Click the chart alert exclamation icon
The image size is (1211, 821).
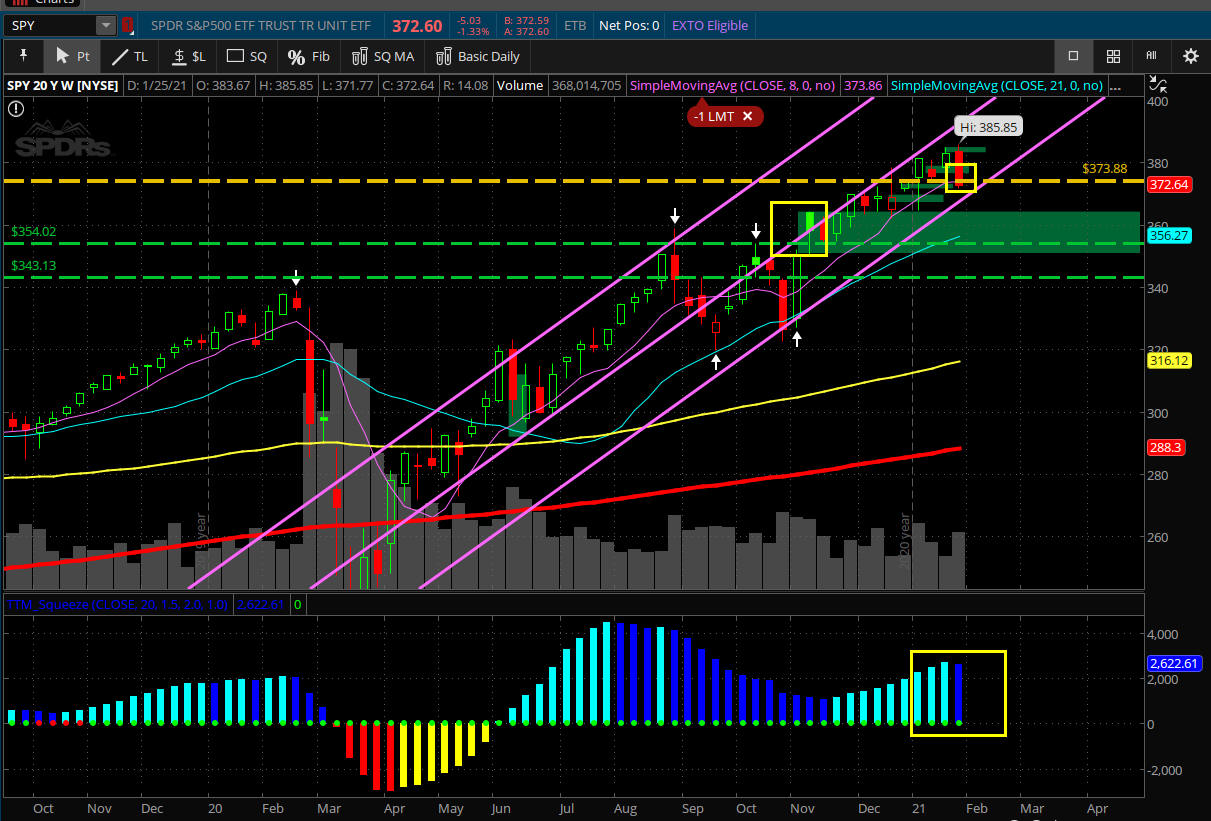click(x=16, y=109)
